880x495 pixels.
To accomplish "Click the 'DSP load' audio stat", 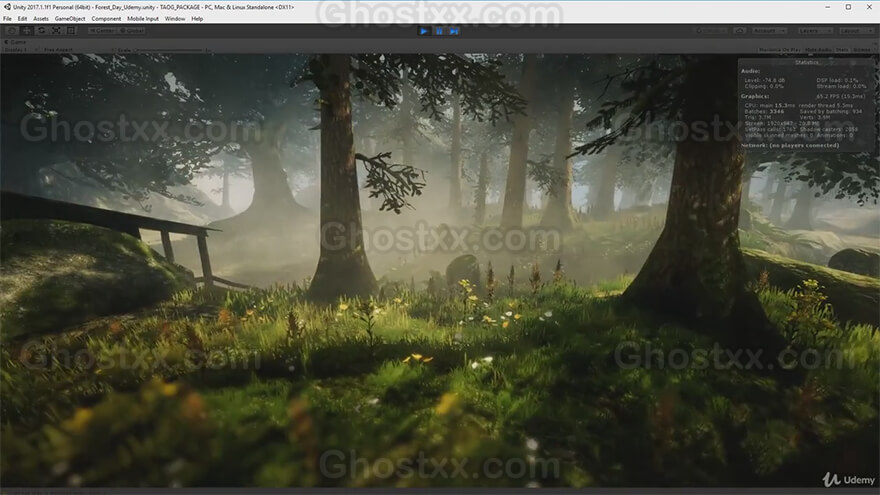I will pyautogui.click(x=837, y=80).
